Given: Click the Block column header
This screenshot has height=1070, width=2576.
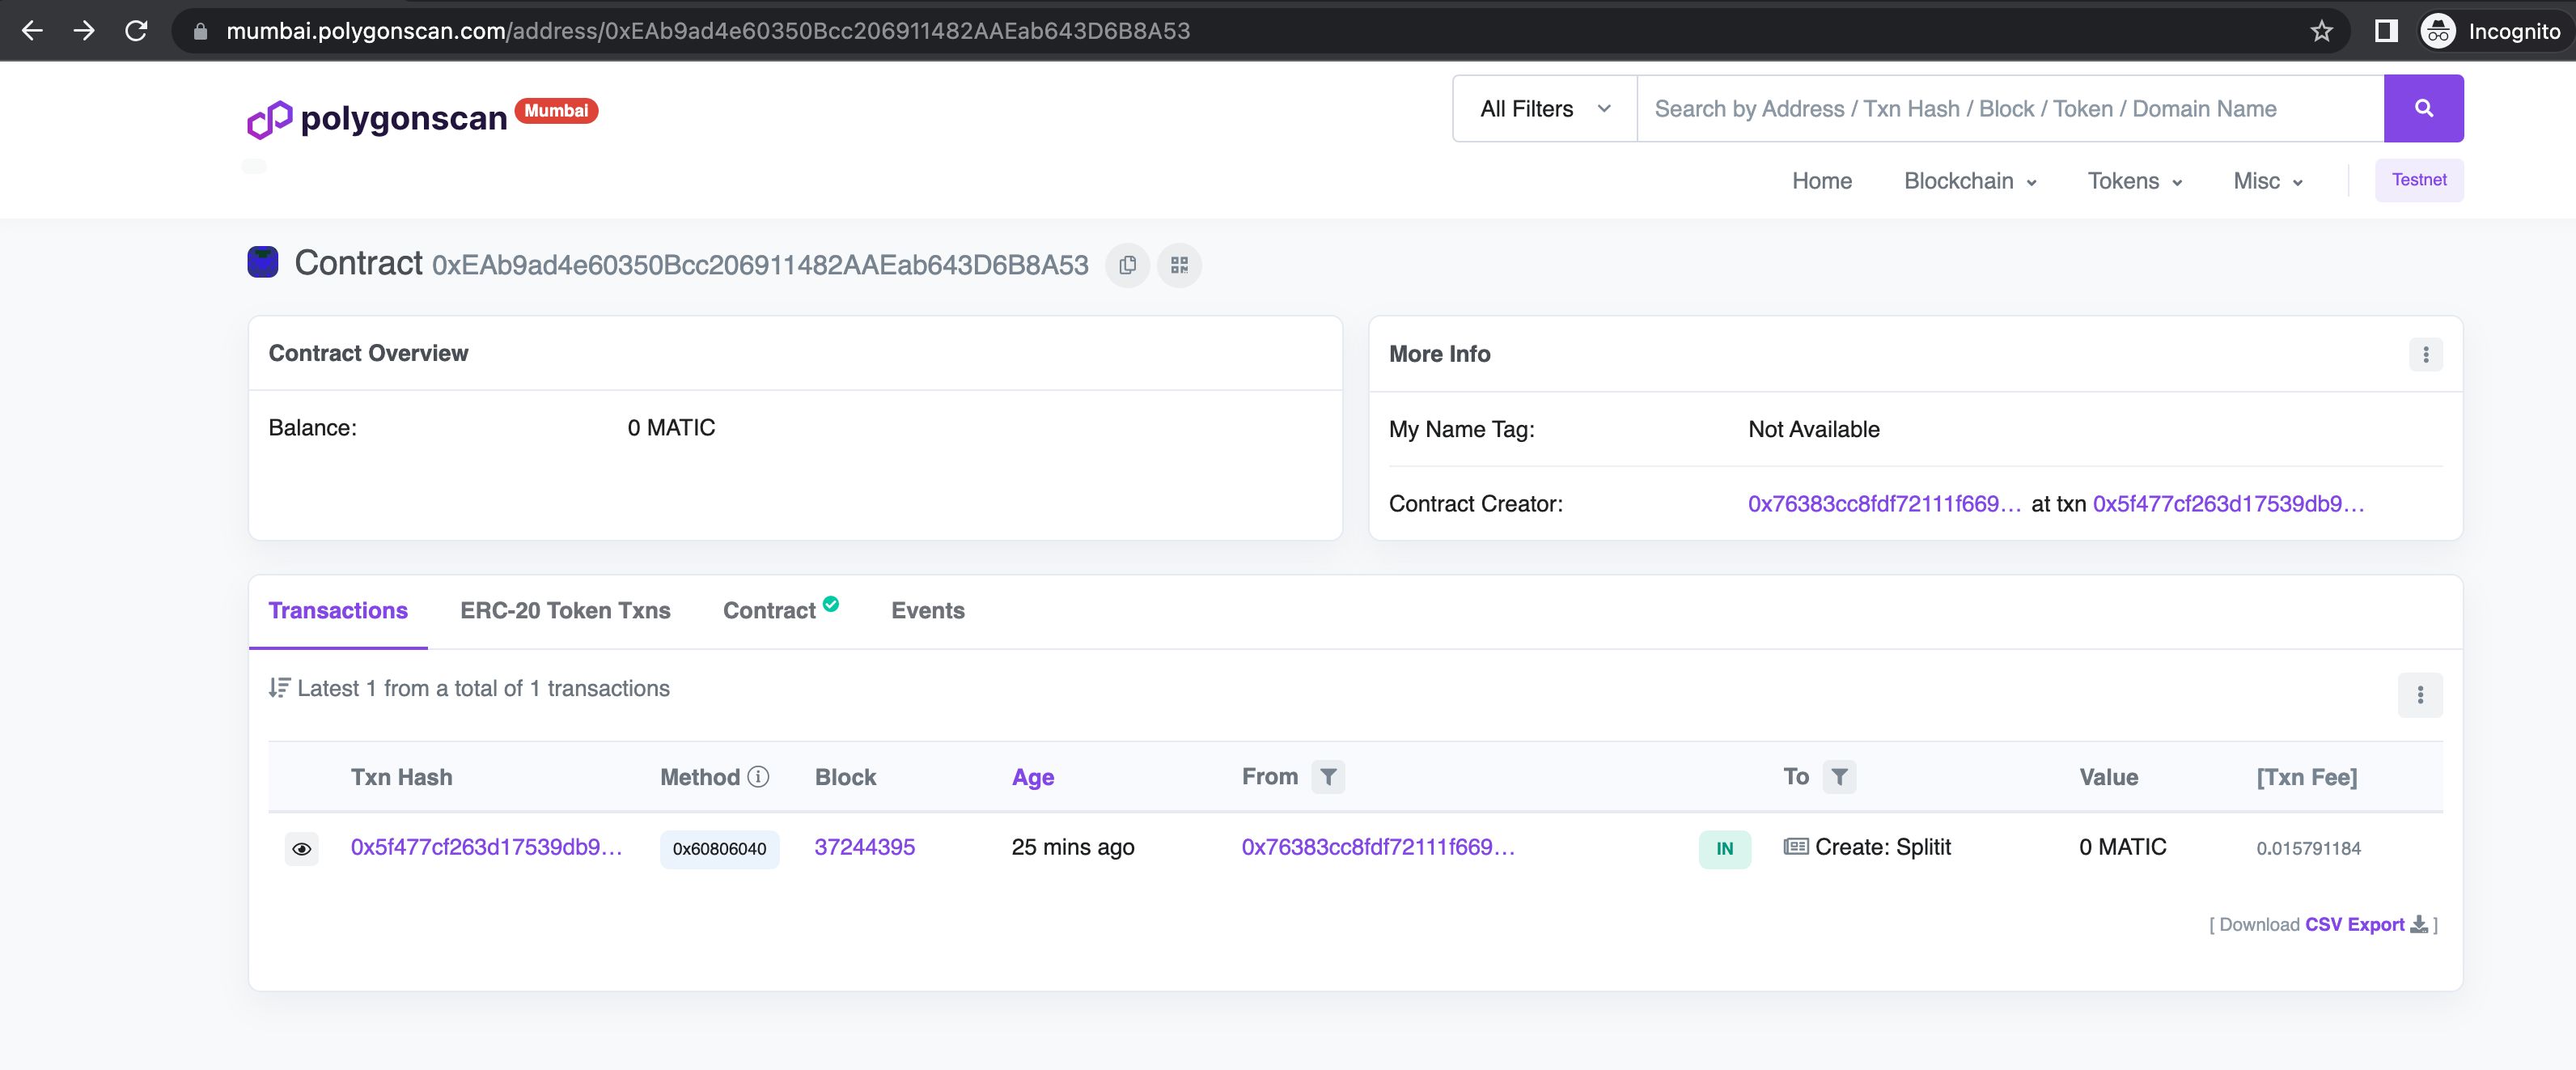Looking at the screenshot, I should pyautogui.click(x=845, y=777).
